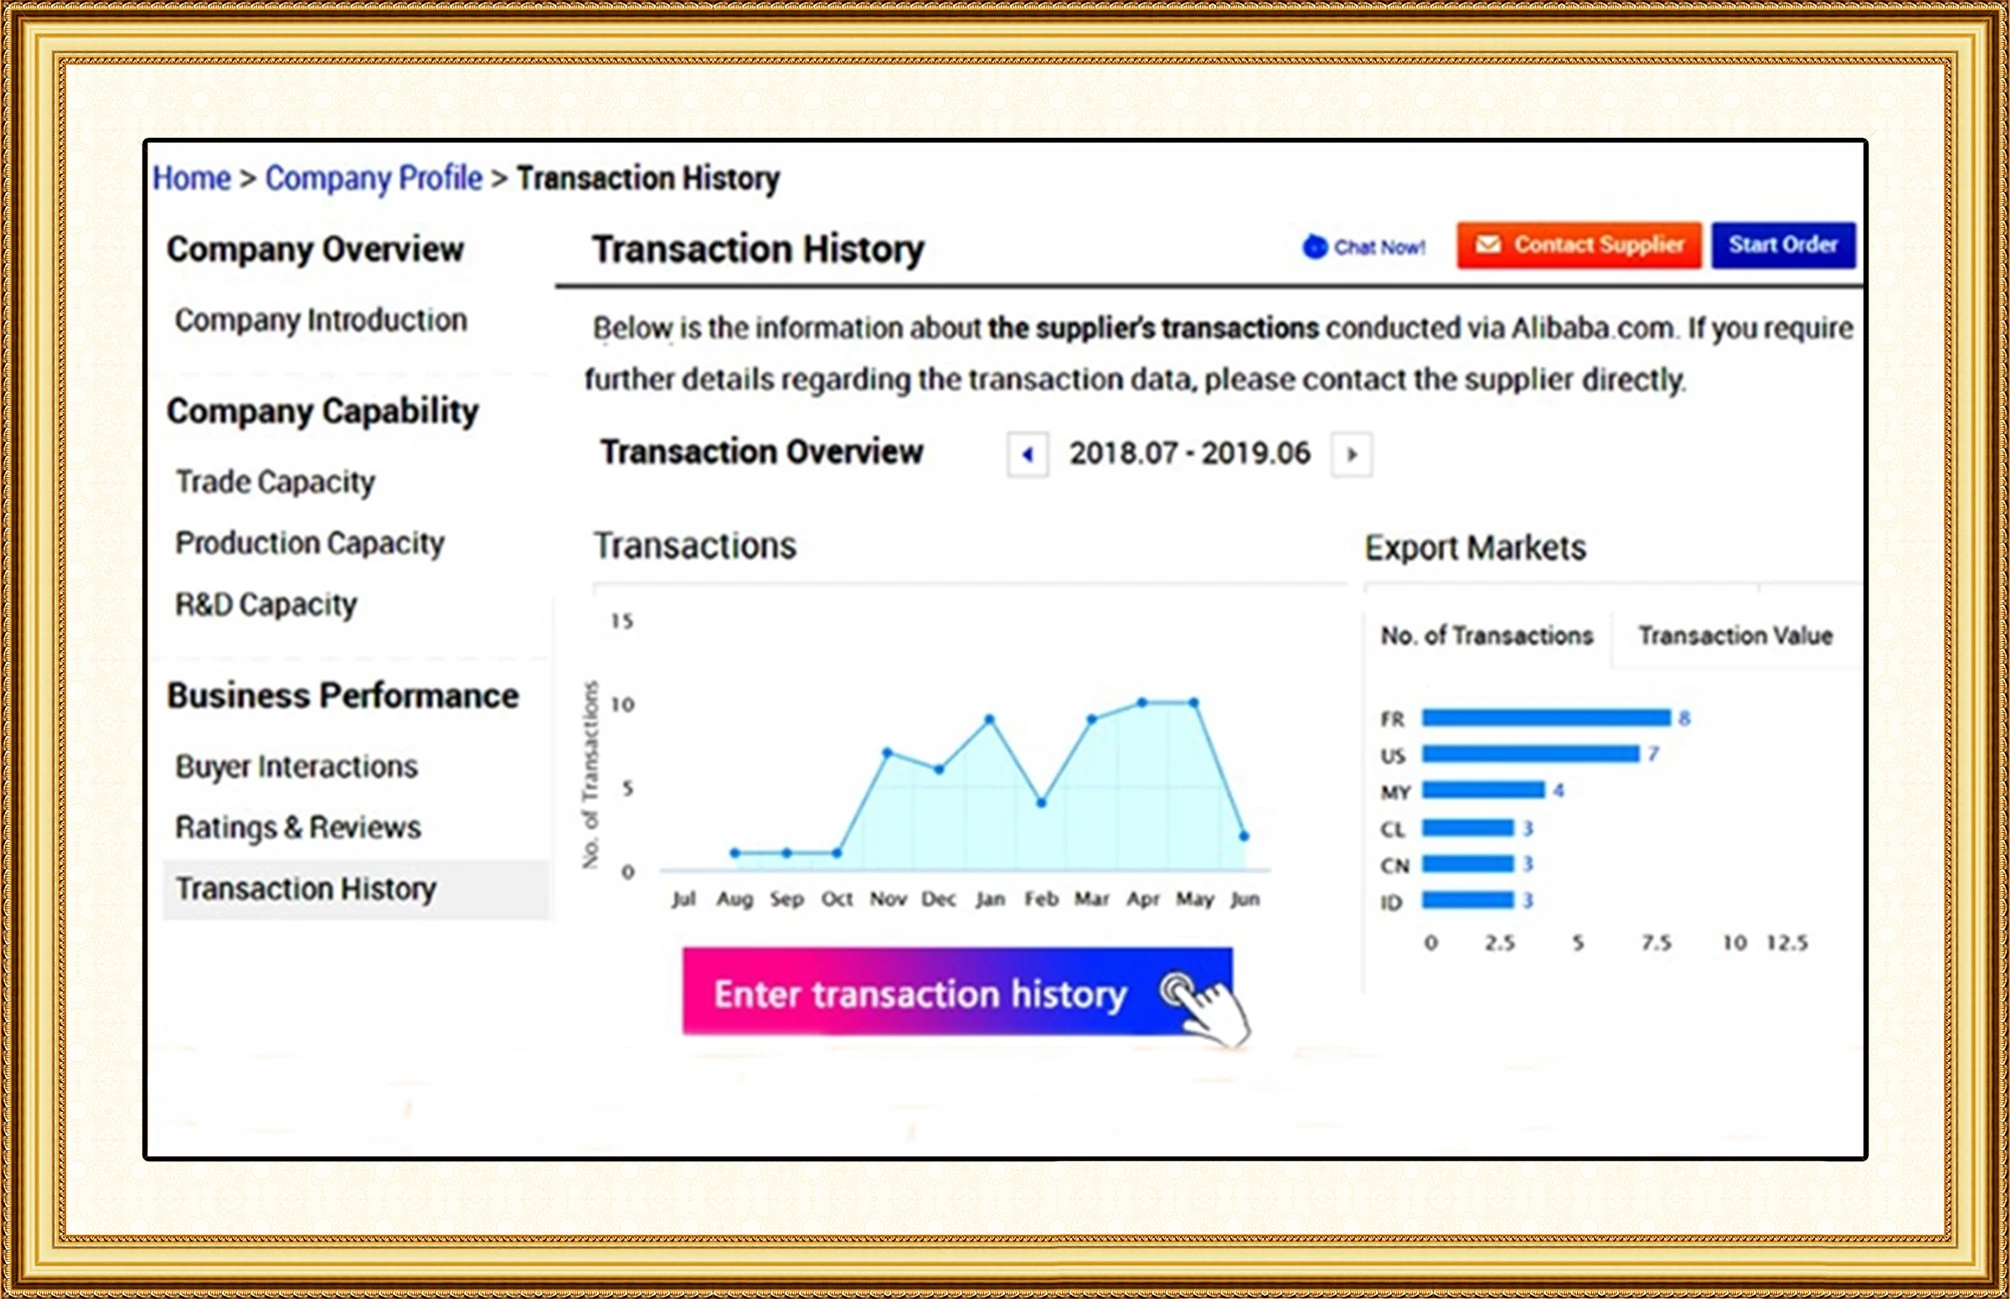
Task: Open Company Profile breadcrumb link
Action: (373, 178)
